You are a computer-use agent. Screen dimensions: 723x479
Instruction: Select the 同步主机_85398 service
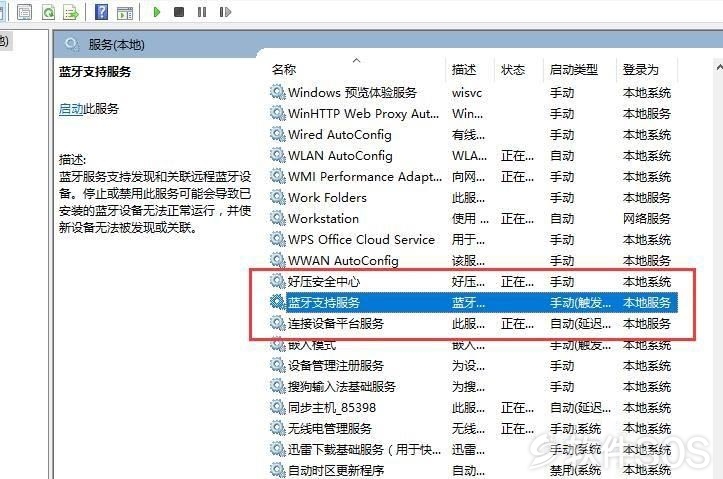473,408
